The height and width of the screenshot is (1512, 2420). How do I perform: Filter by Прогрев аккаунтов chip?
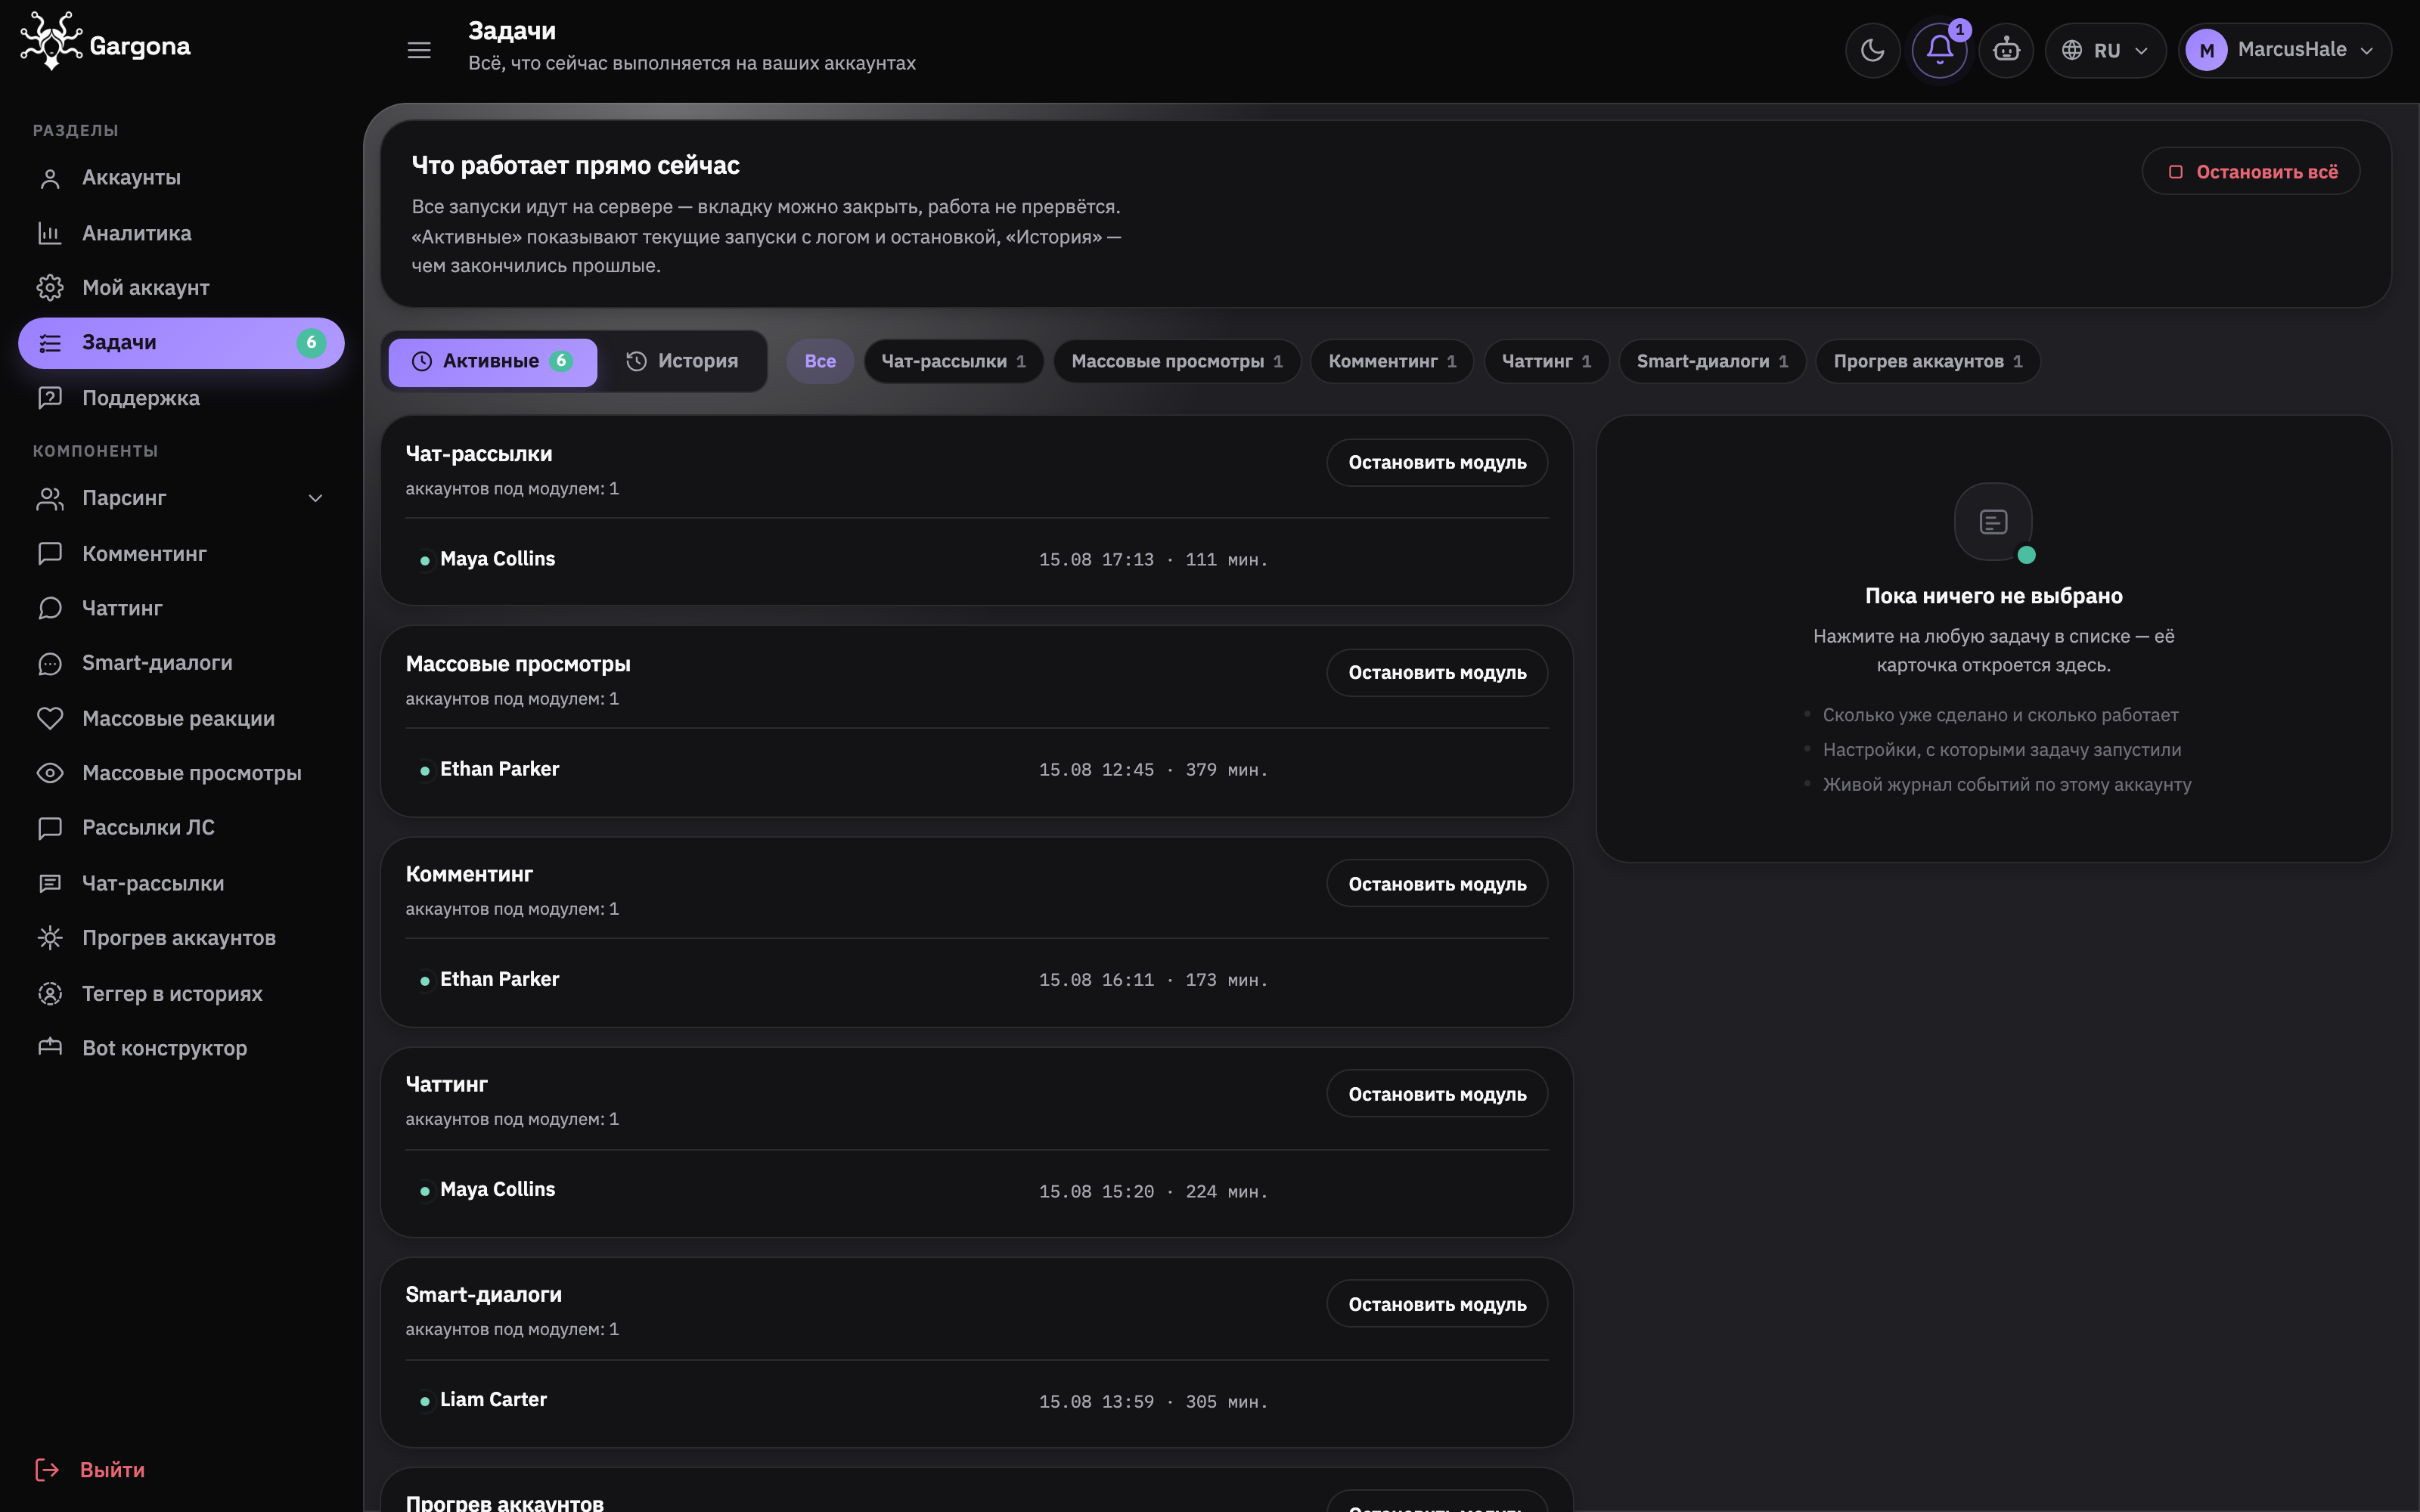coord(1928,361)
